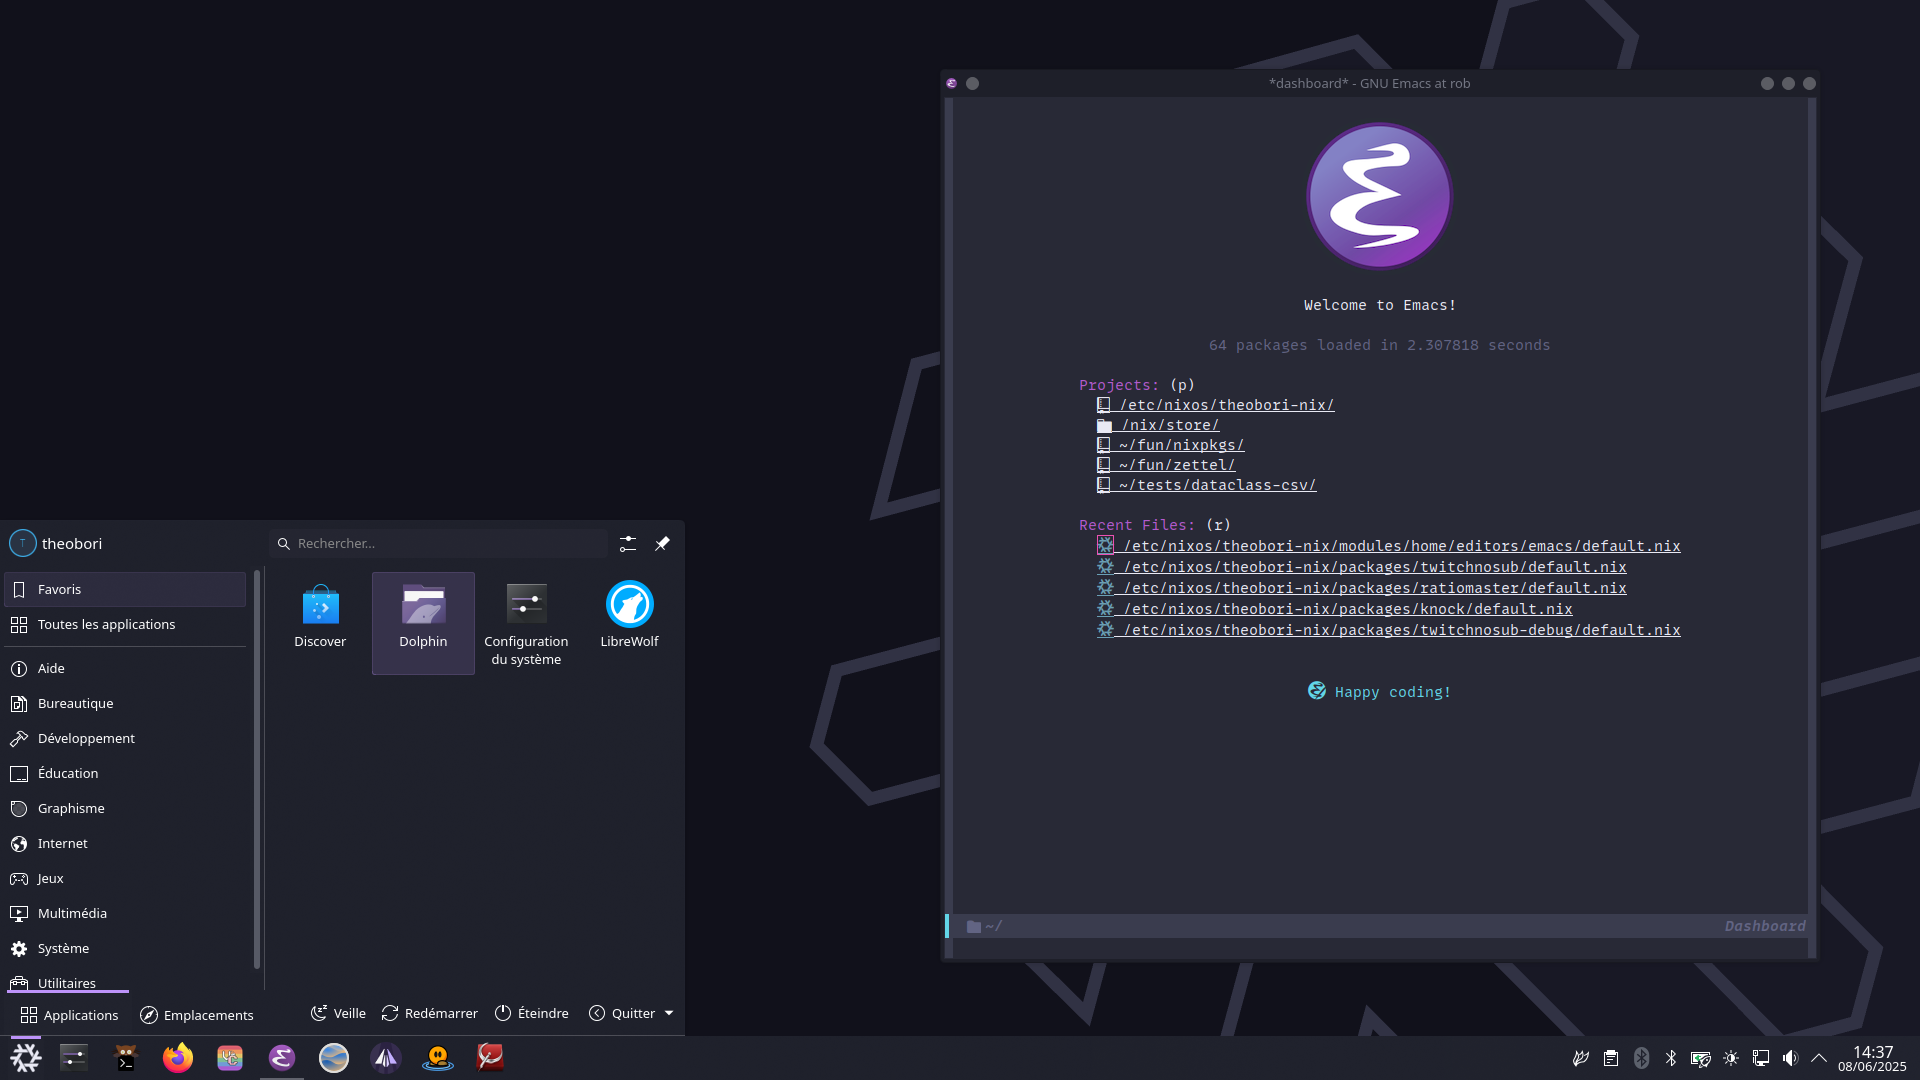
Task: Pin the launcher menu open
Action: pyautogui.click(x=662, y=543)
